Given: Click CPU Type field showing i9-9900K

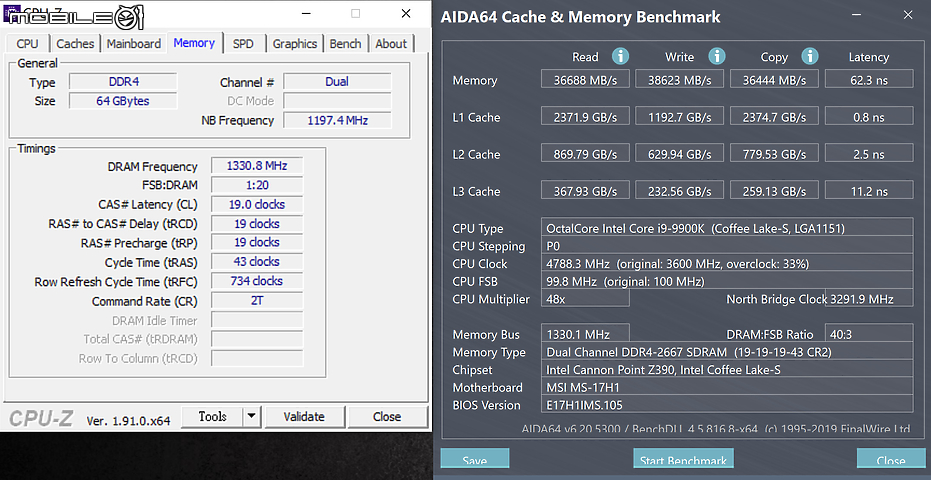Looking at the screenshot, I should point(727,228).
